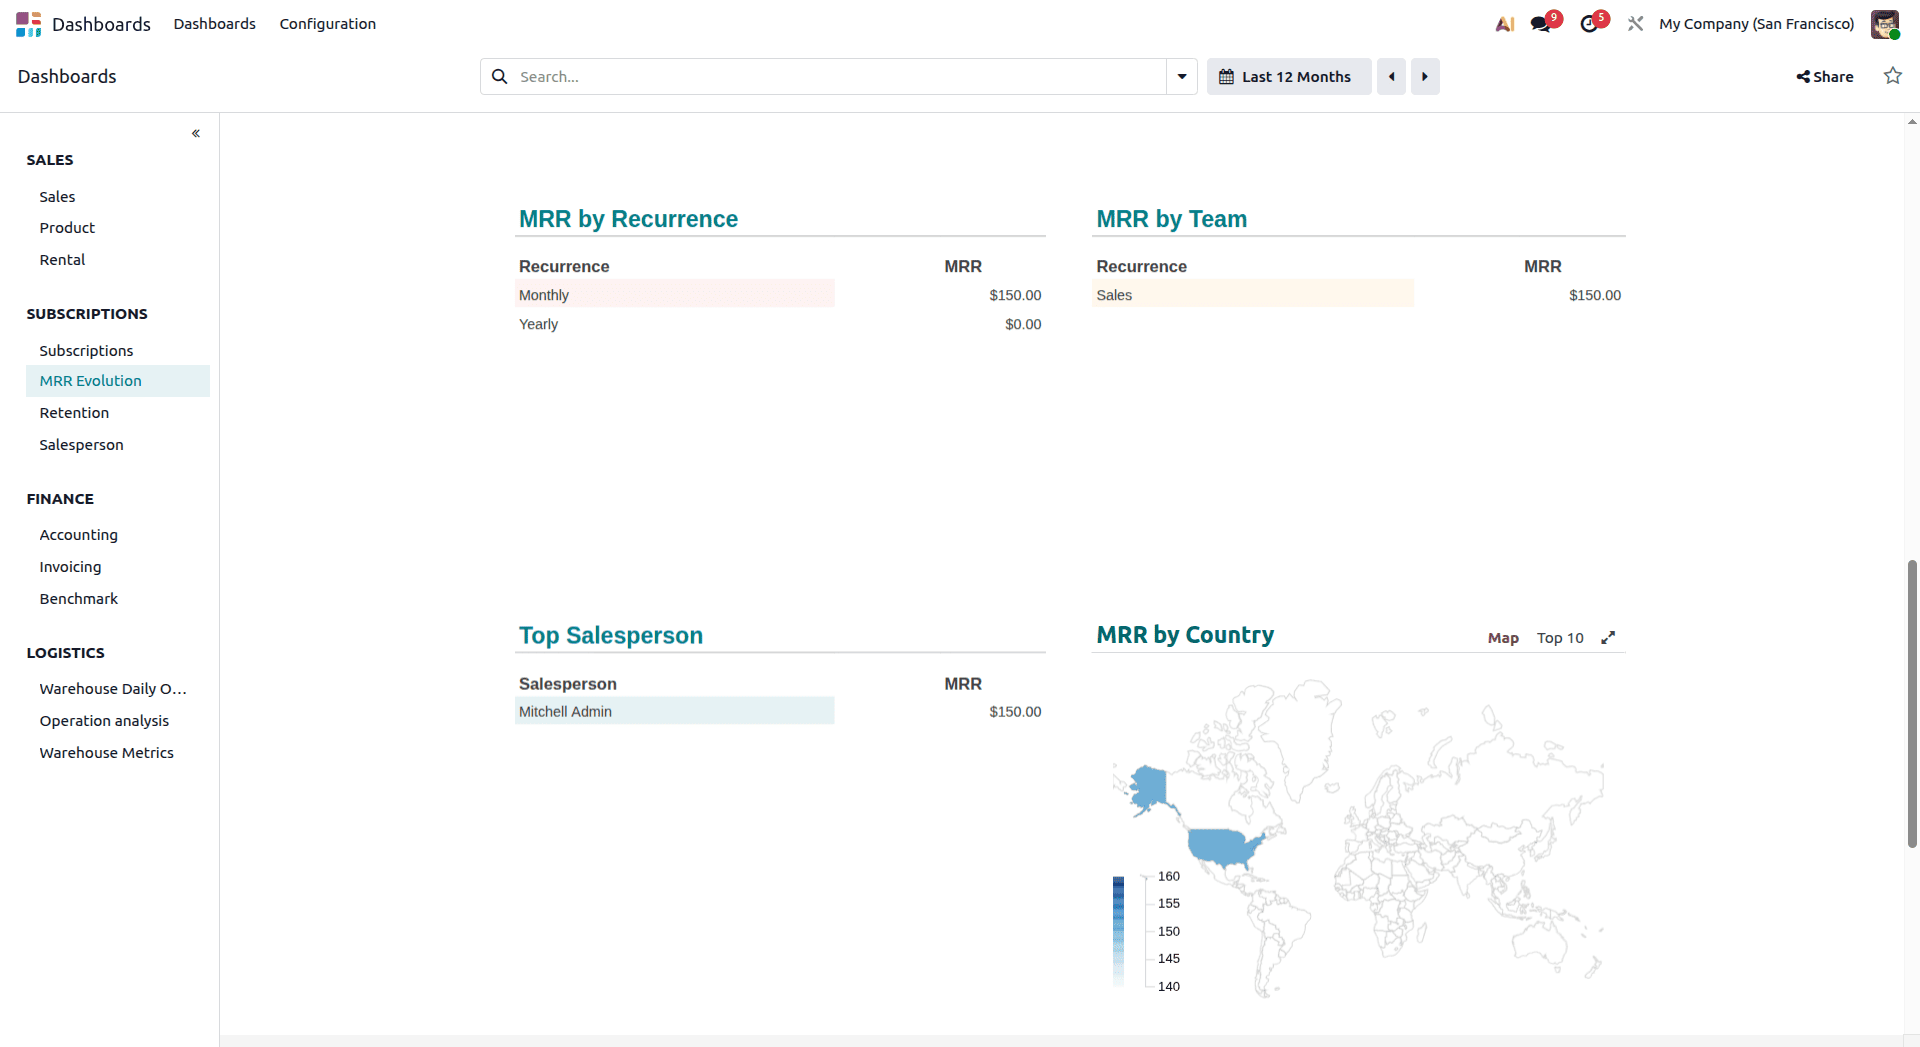This screenshot has height=1047, width=1920.
Task: Open the activities clock icon with badge 5
Action: [1589, 24]
